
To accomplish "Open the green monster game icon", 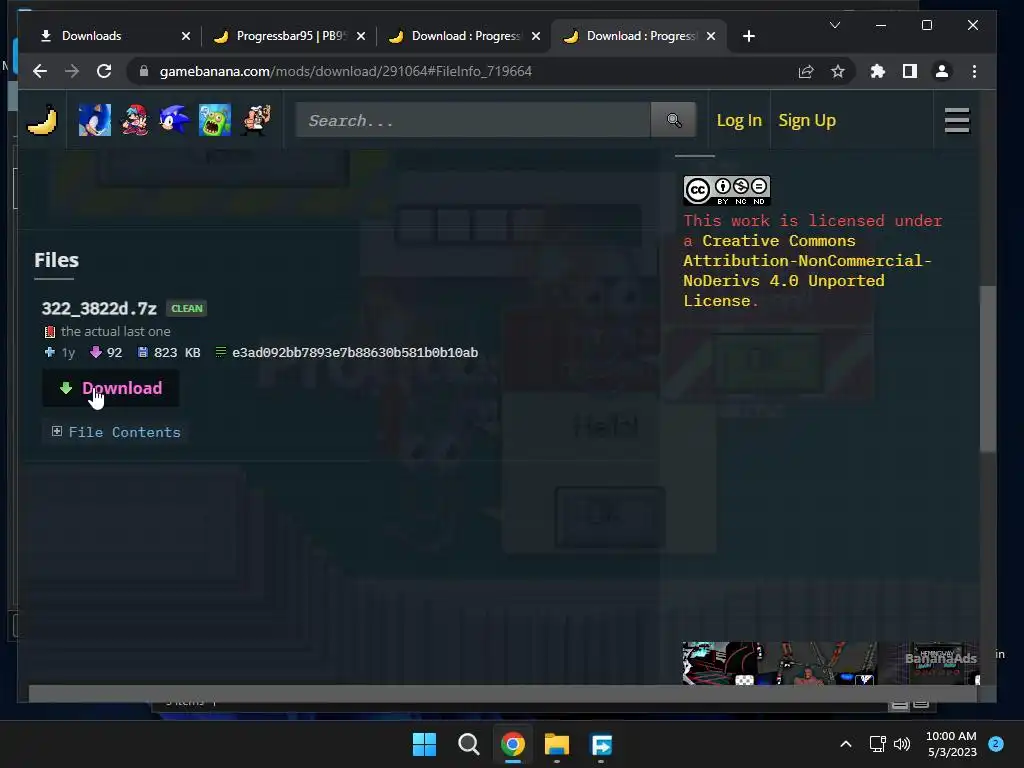I will [215, 120].
